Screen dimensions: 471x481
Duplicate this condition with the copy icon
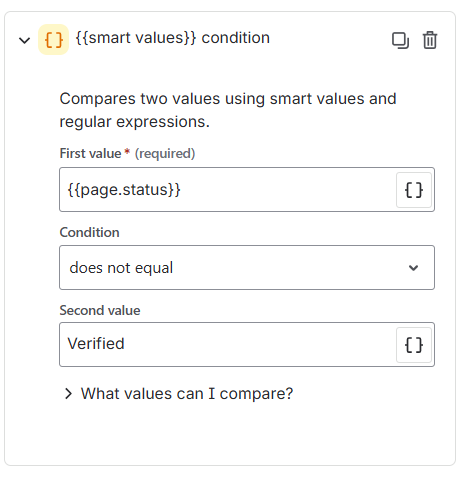click(400, 40)
